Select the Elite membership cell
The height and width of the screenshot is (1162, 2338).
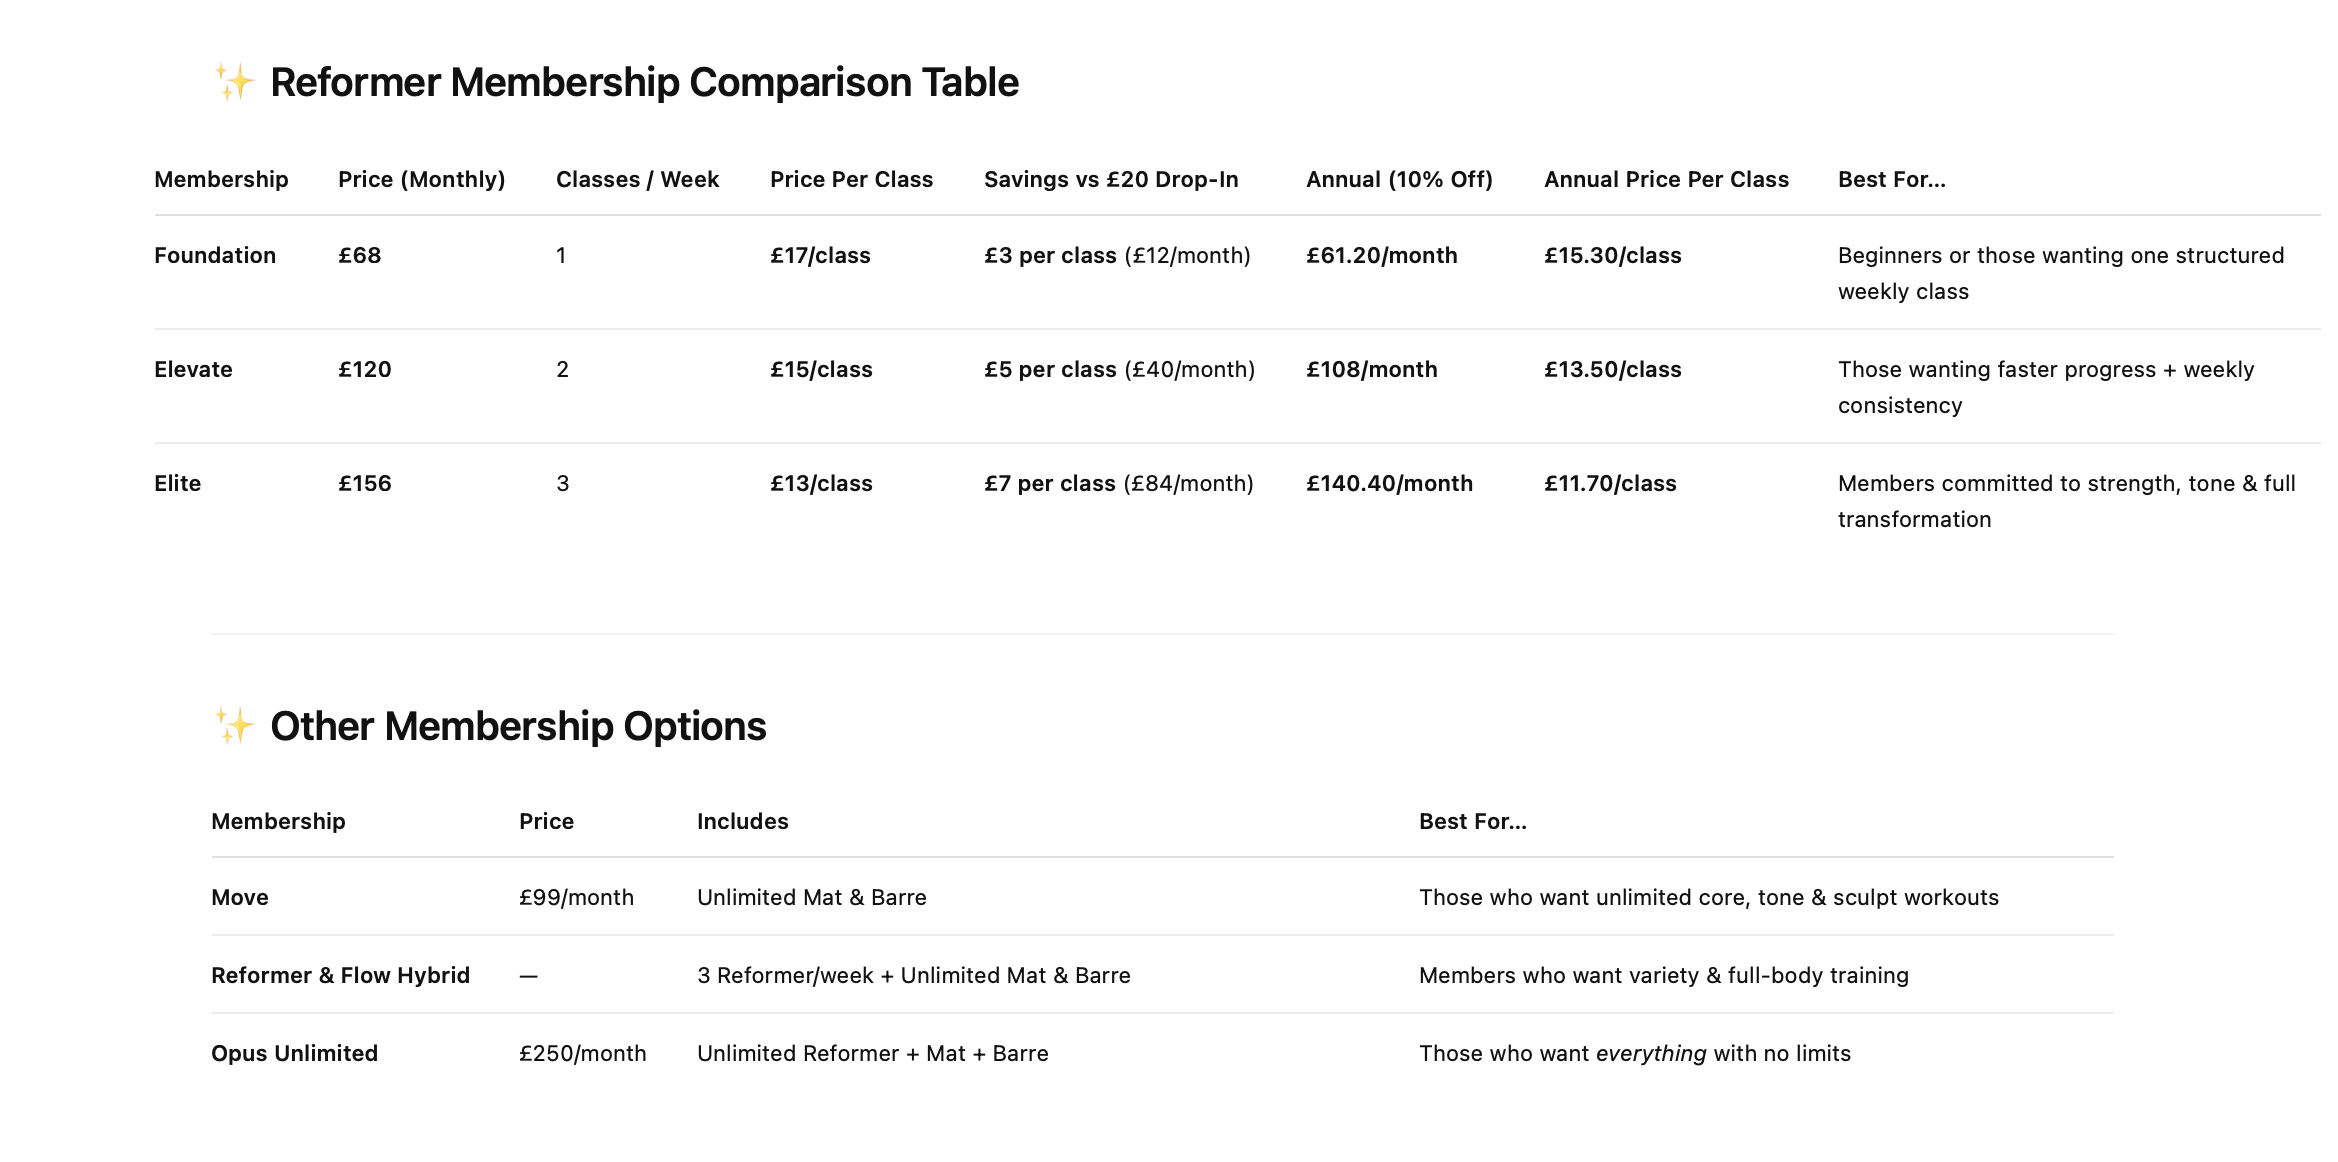pyautogui.click(x=178, y=483)
